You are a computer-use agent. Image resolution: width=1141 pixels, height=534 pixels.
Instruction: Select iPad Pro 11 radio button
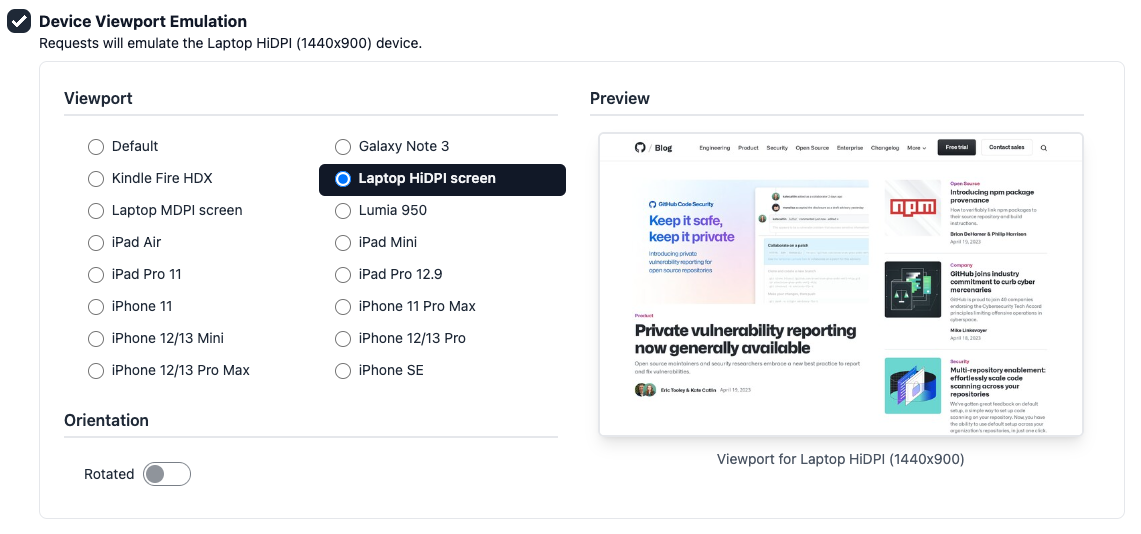point(95,275)
